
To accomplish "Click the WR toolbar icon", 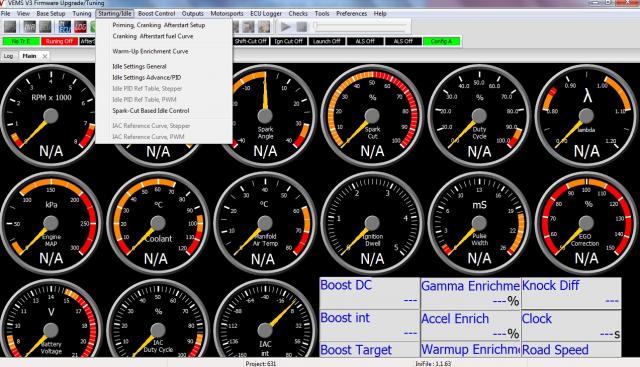I will [x=29, y=27].
